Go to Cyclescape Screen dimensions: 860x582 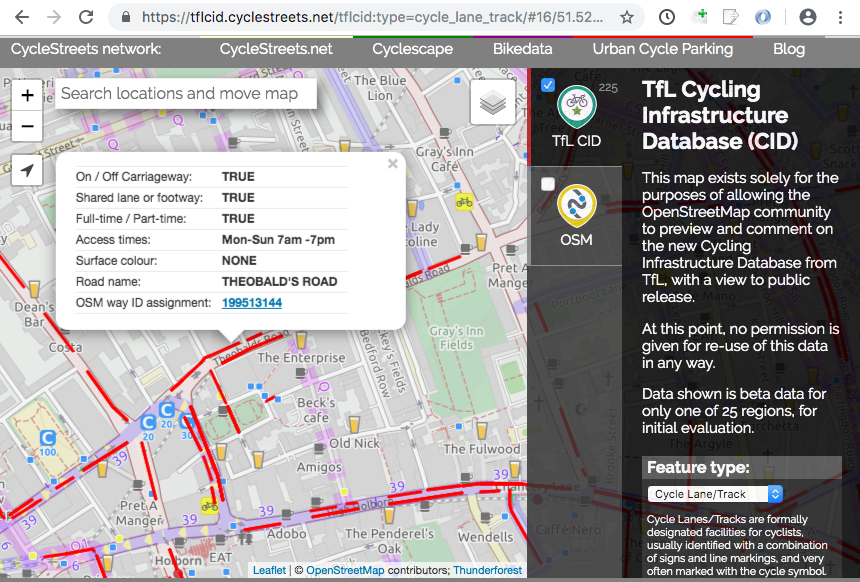click(x=412, y=49)
